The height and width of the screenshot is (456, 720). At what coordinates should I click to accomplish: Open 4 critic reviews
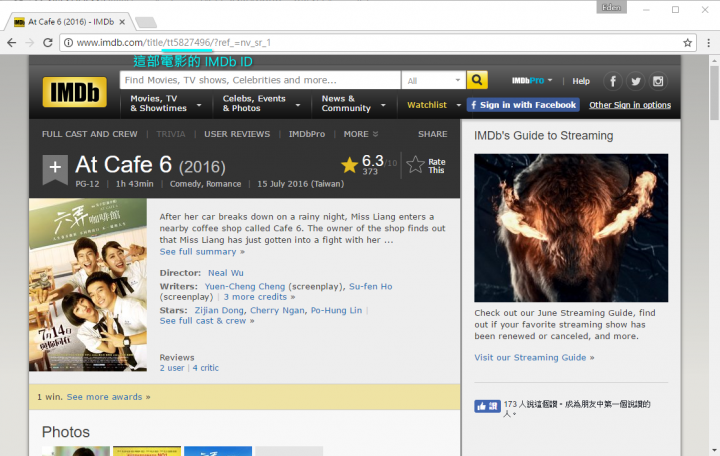click(x=205, y=368)
